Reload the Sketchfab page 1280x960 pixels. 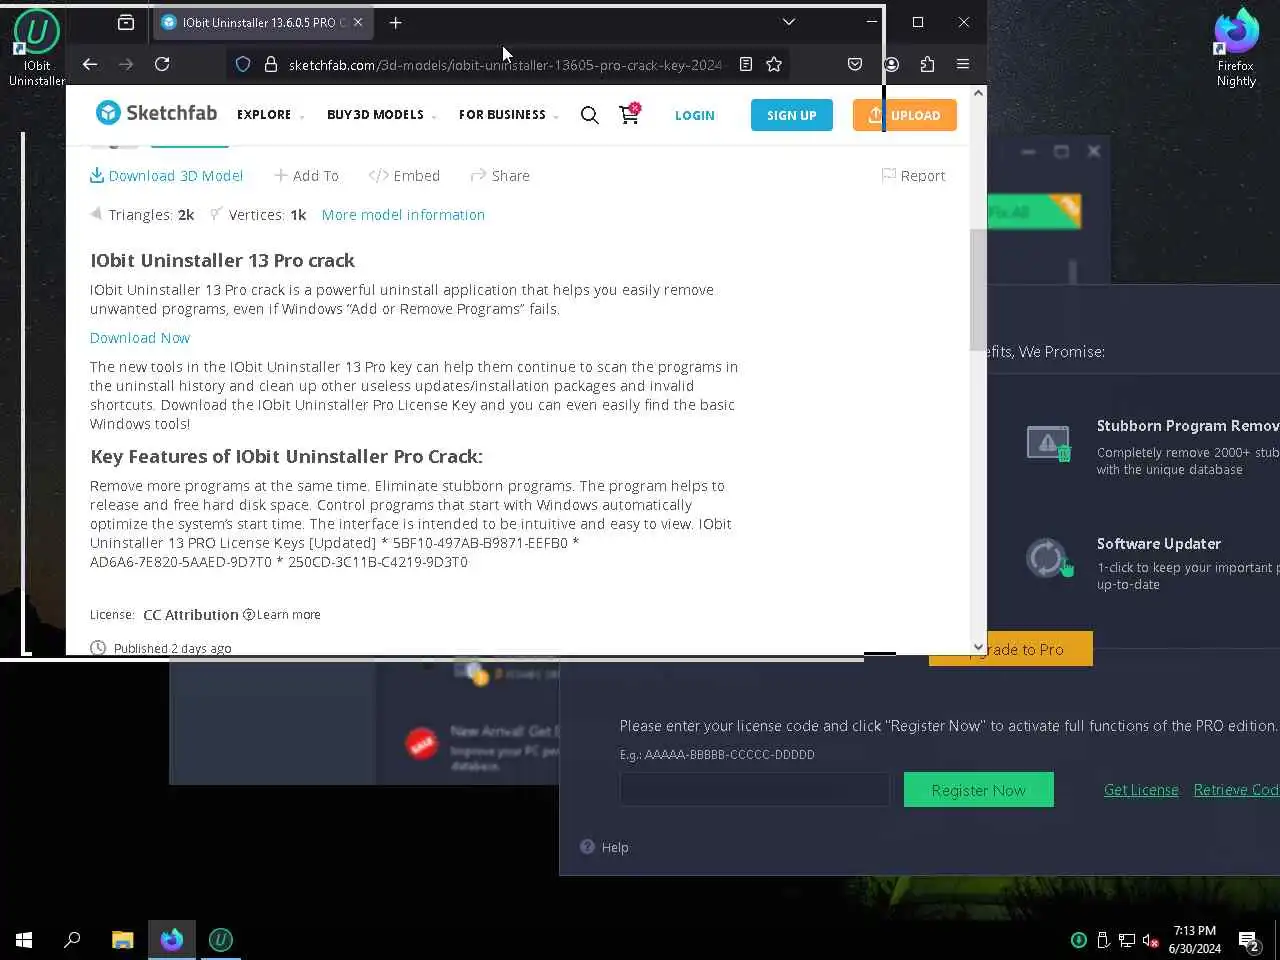[x=162, y=64]
